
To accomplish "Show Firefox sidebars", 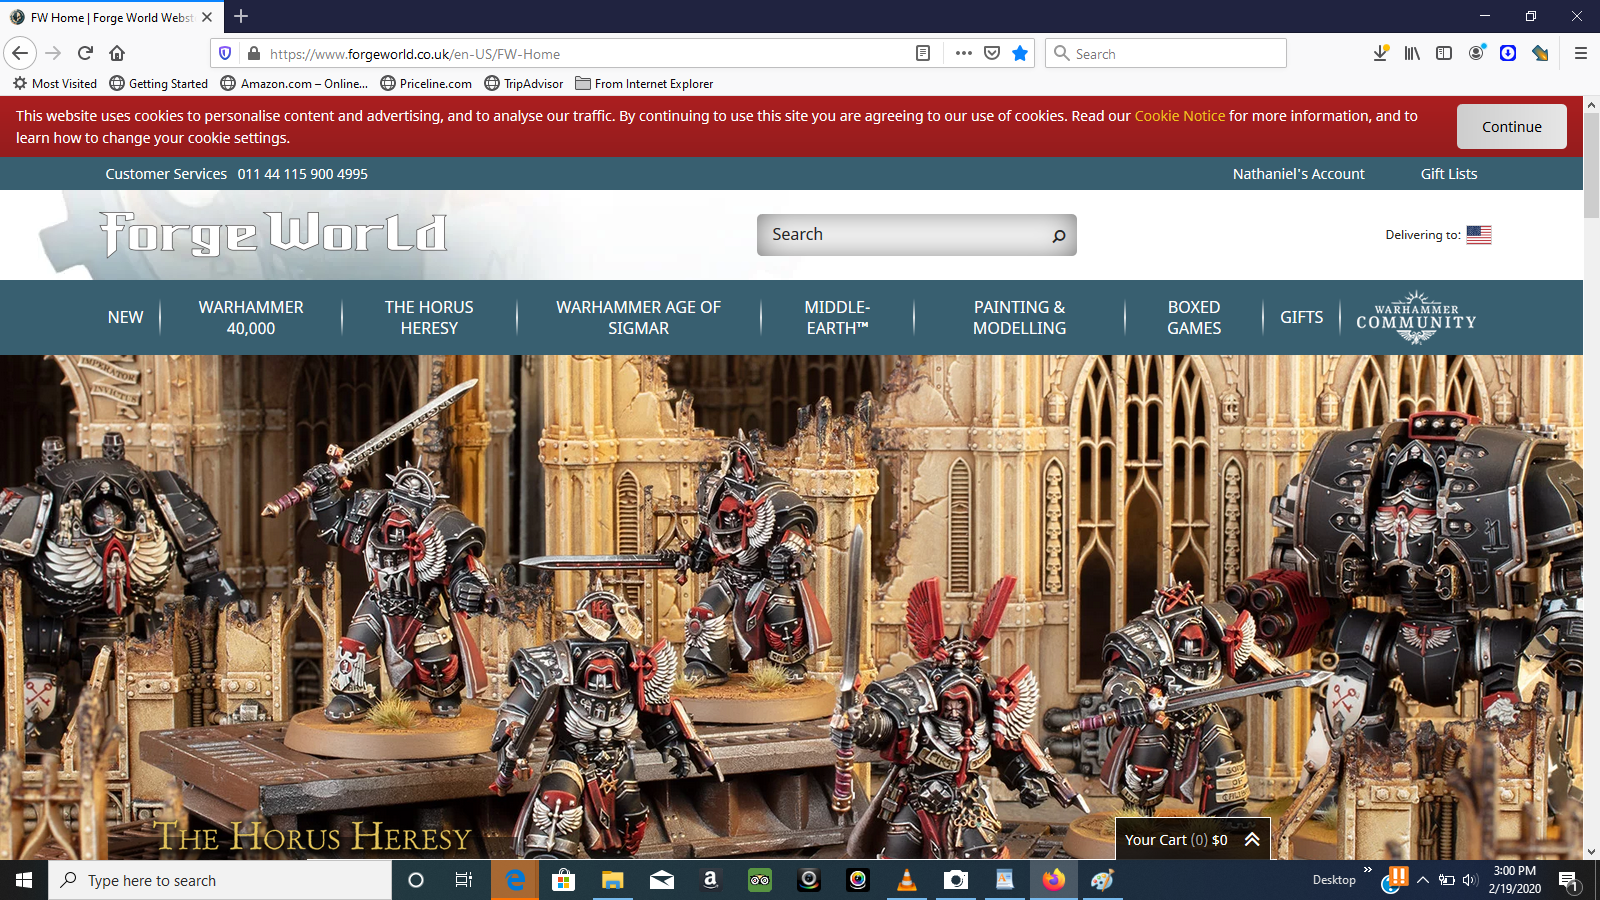I will [1444, 53].
